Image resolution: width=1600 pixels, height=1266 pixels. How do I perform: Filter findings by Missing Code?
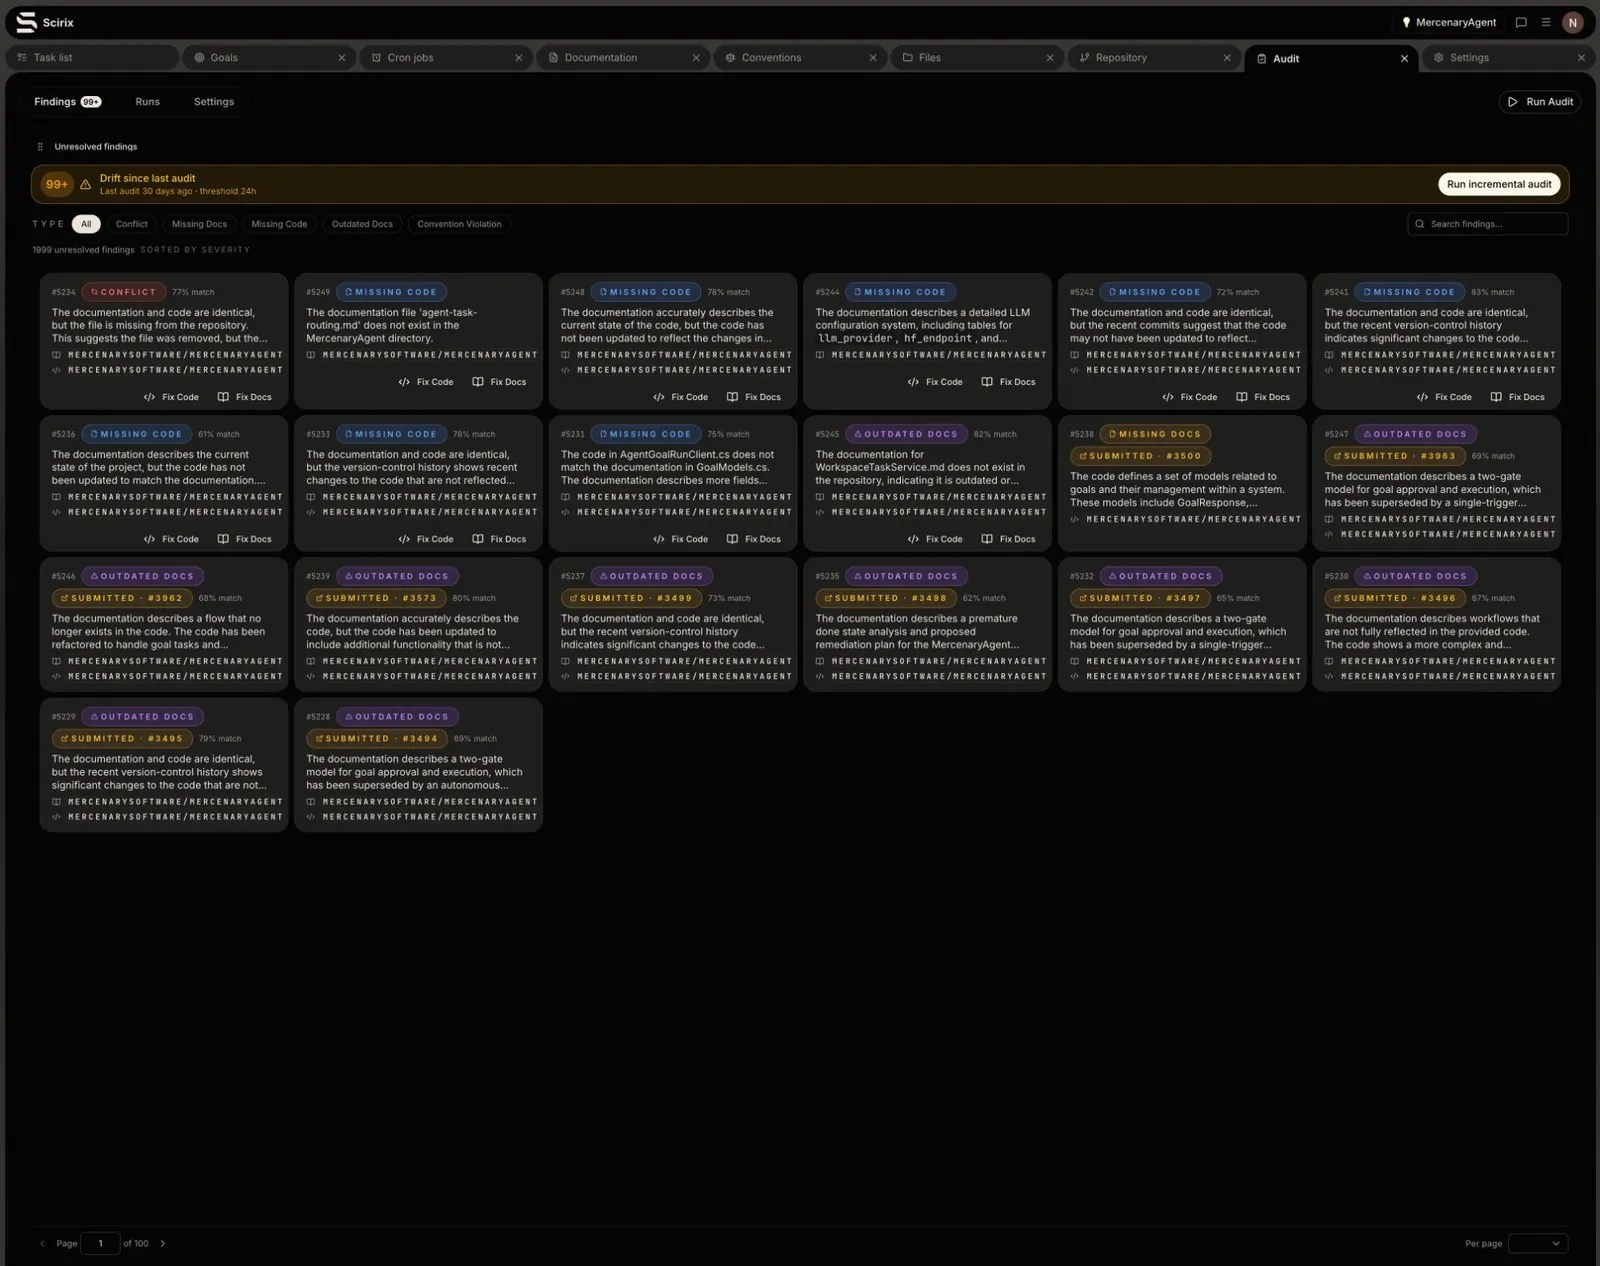(279, 224)
